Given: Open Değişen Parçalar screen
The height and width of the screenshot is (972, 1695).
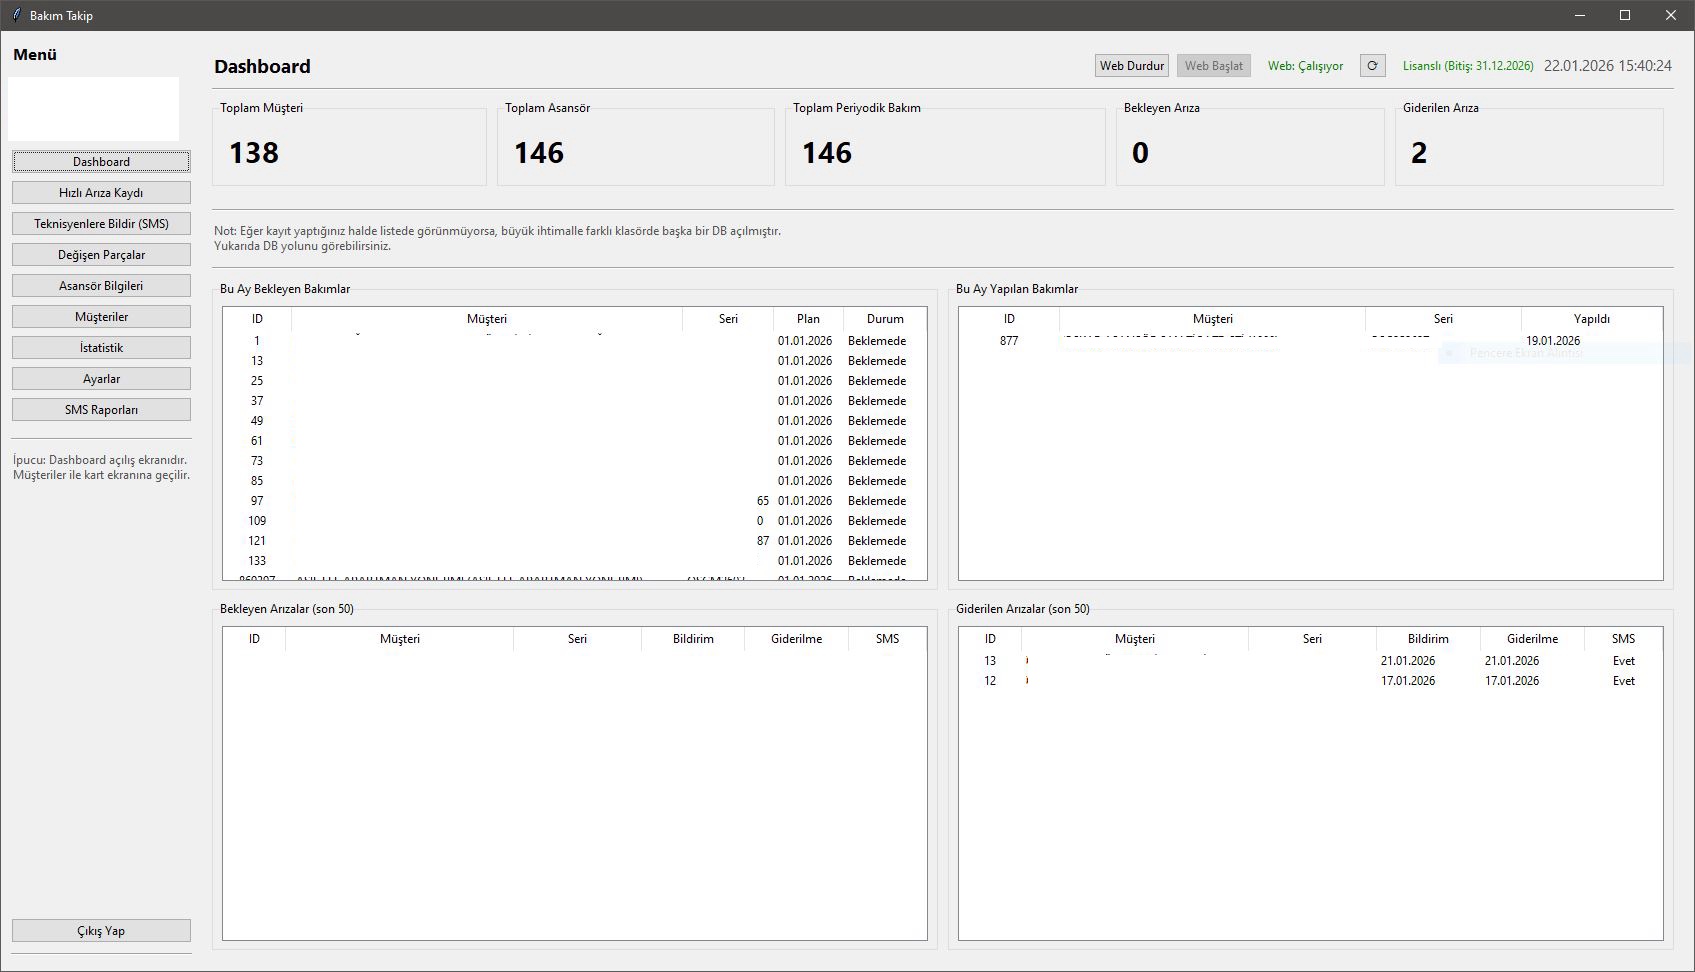Looking at the screenshot, I should point(100,254).
